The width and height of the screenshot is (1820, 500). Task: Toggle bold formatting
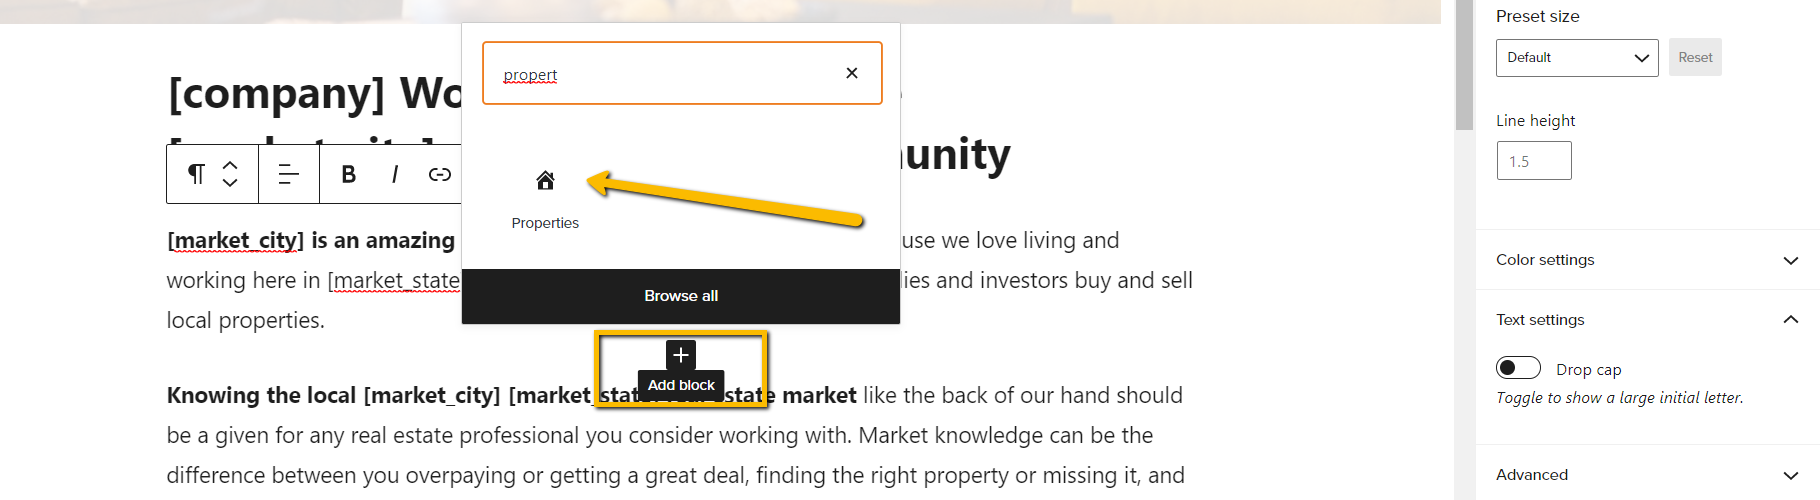point(348,174)
